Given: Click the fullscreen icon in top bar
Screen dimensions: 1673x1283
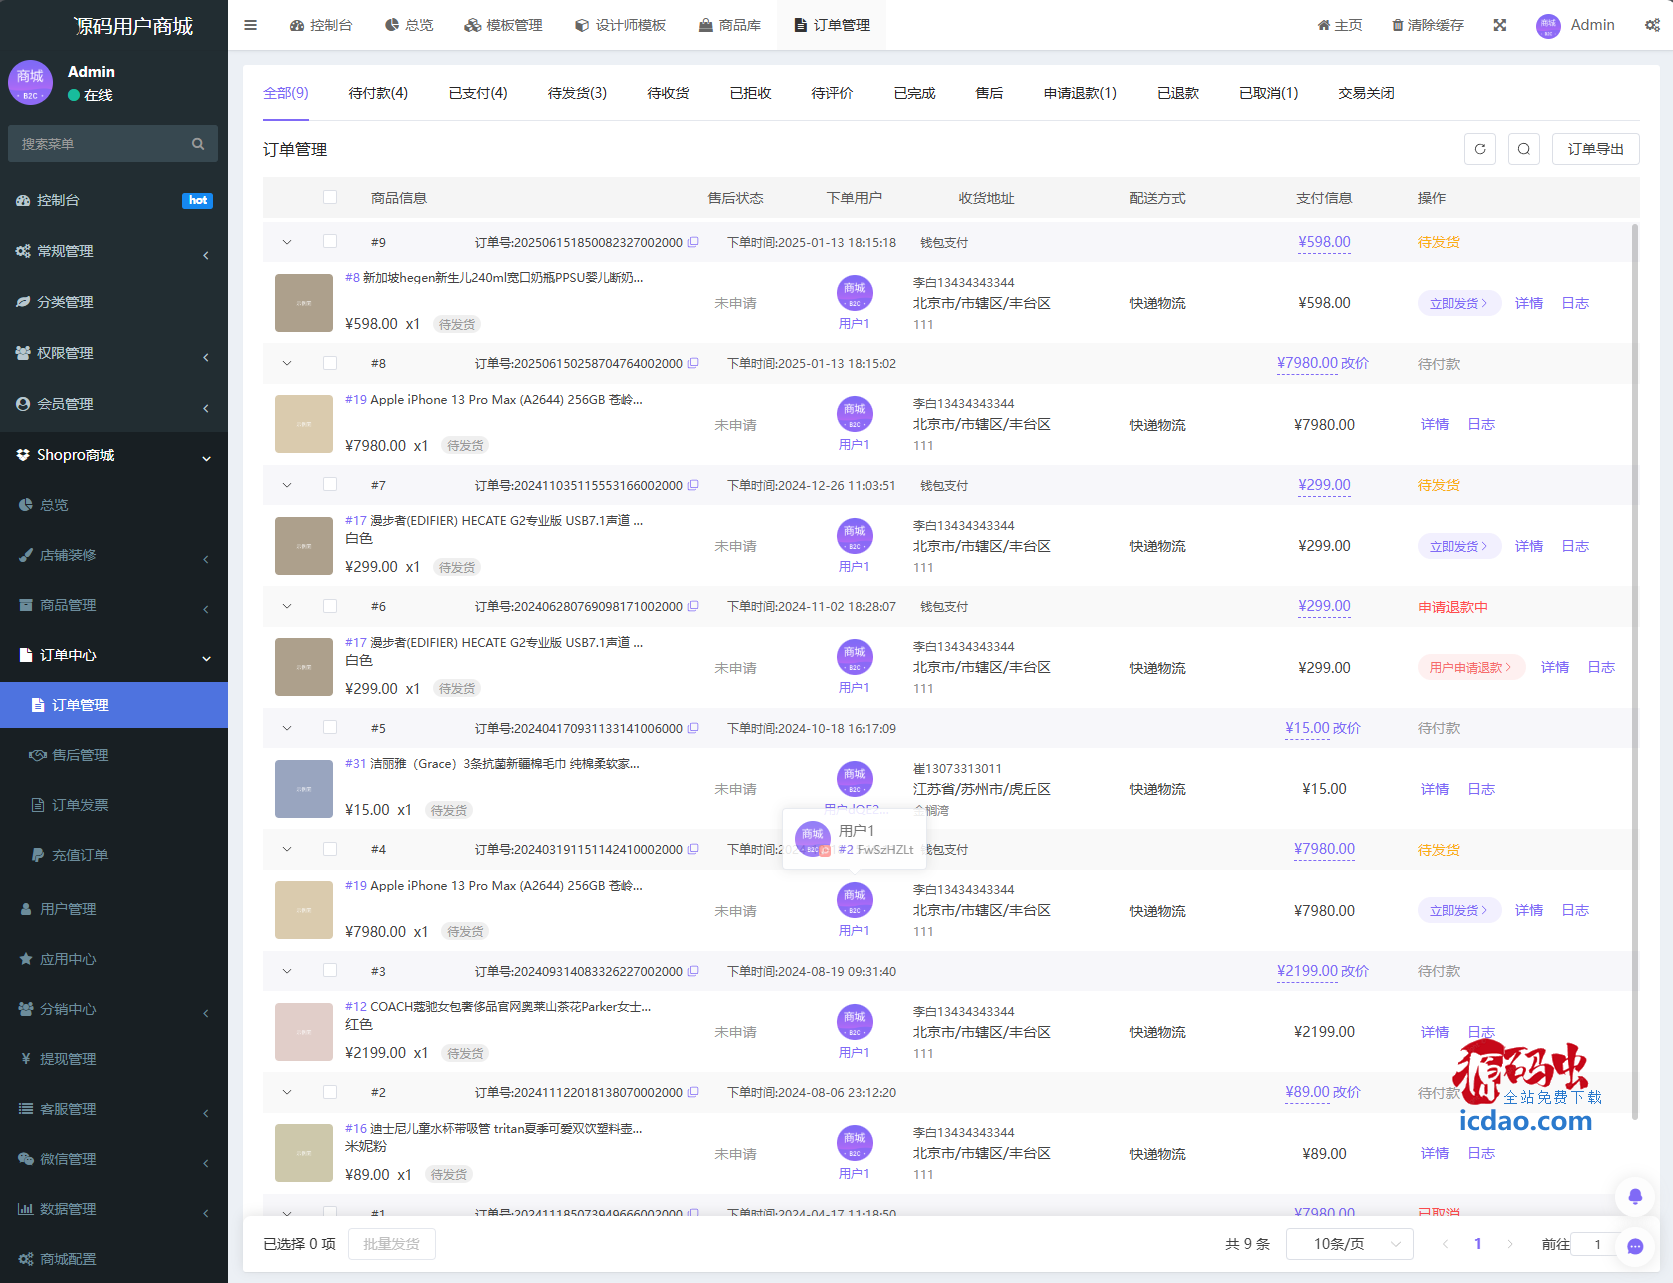Looking at the screenshot, I should [1500, 25].
